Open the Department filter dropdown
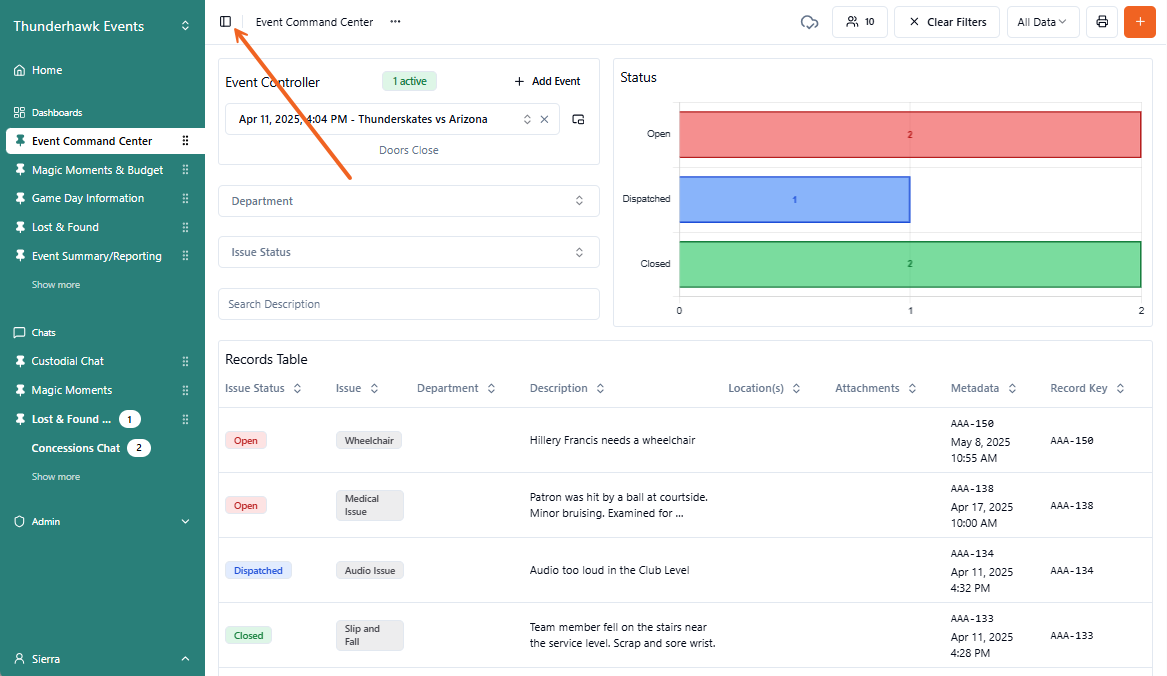 [x=408, y=201]
